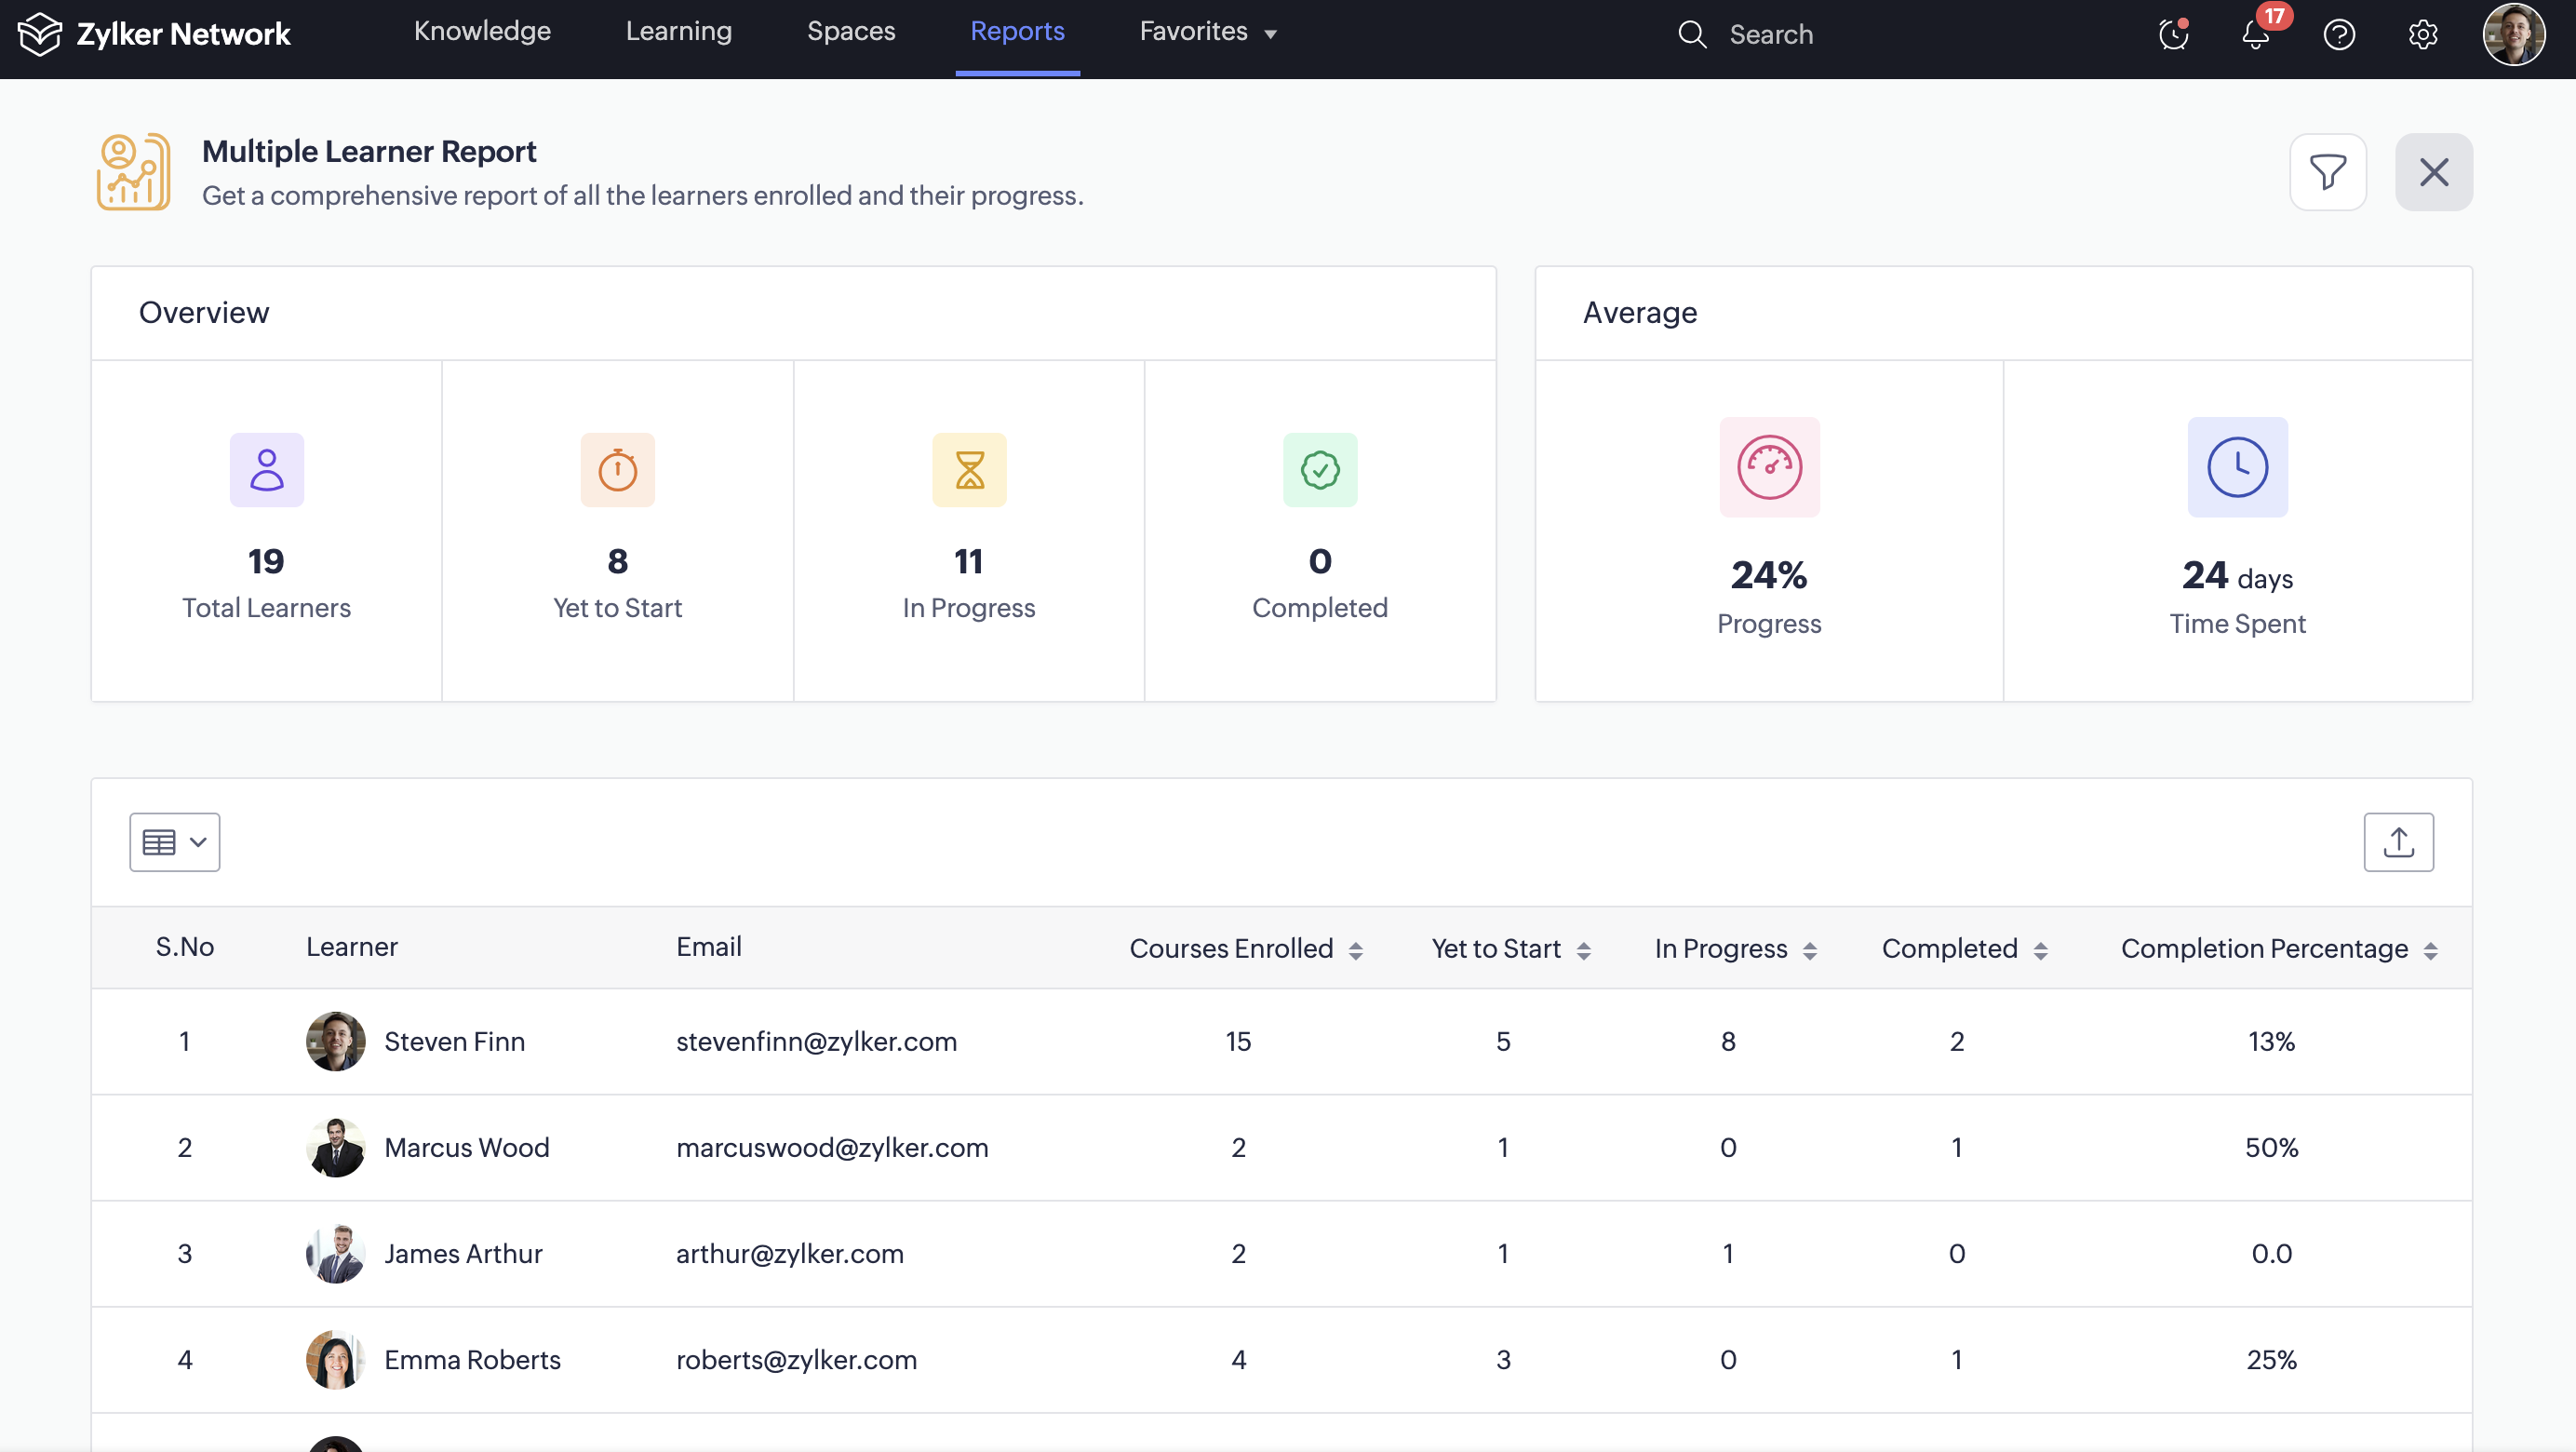Open the notifications bell
This screenshot has height=1452, width=2576.
tap(2255, 35)
